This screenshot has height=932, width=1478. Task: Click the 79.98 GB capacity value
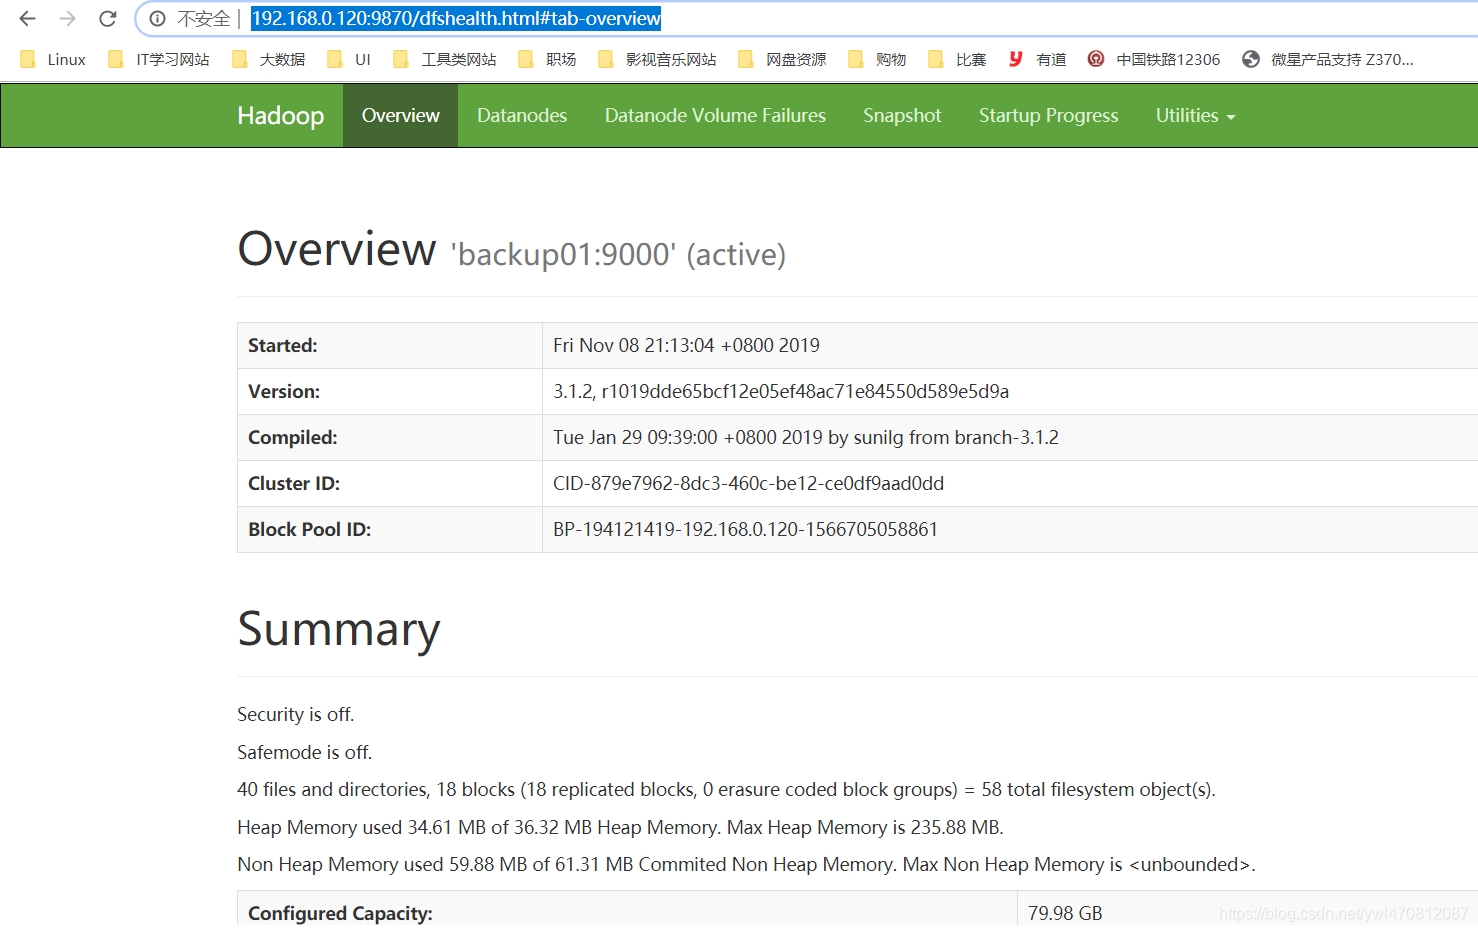pos(1065,913)
